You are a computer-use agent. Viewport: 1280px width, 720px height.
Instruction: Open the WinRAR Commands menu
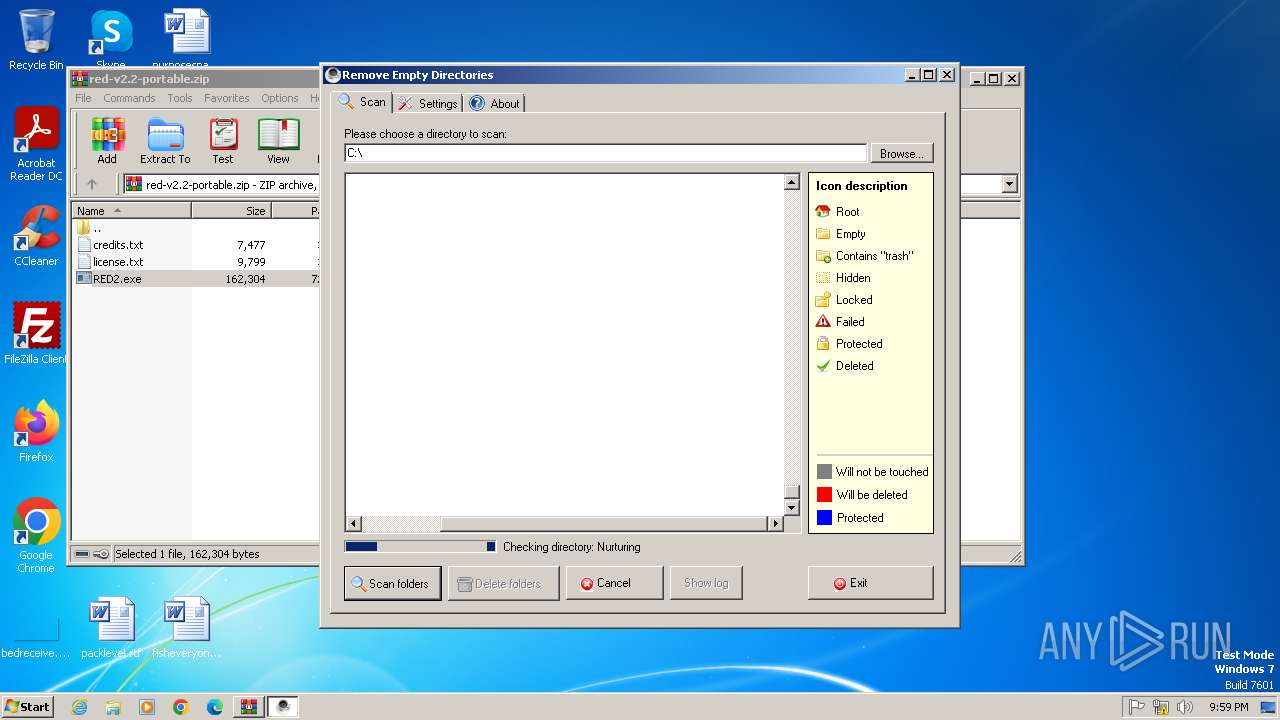point(129,98)
